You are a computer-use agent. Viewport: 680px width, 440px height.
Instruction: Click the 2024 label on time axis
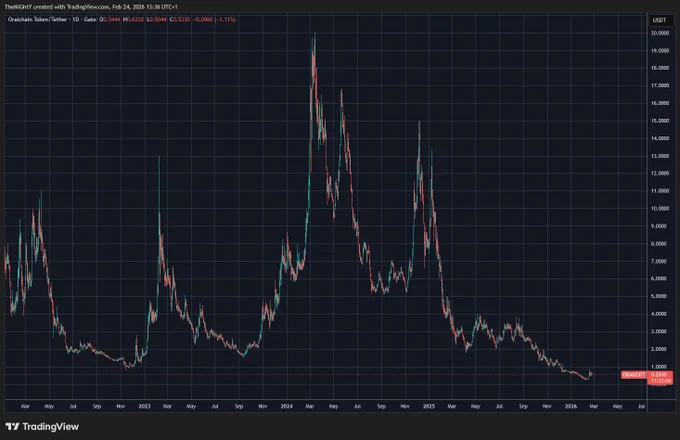point(287,406)
